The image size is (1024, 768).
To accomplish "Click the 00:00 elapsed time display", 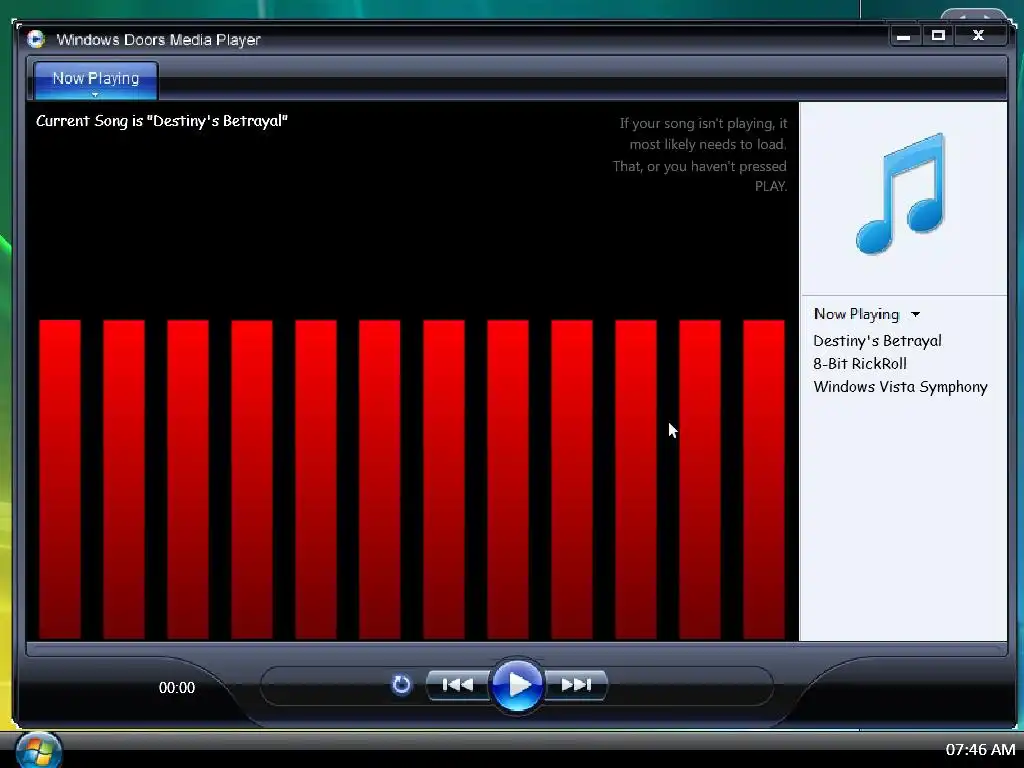I will (x=176, y=687).
